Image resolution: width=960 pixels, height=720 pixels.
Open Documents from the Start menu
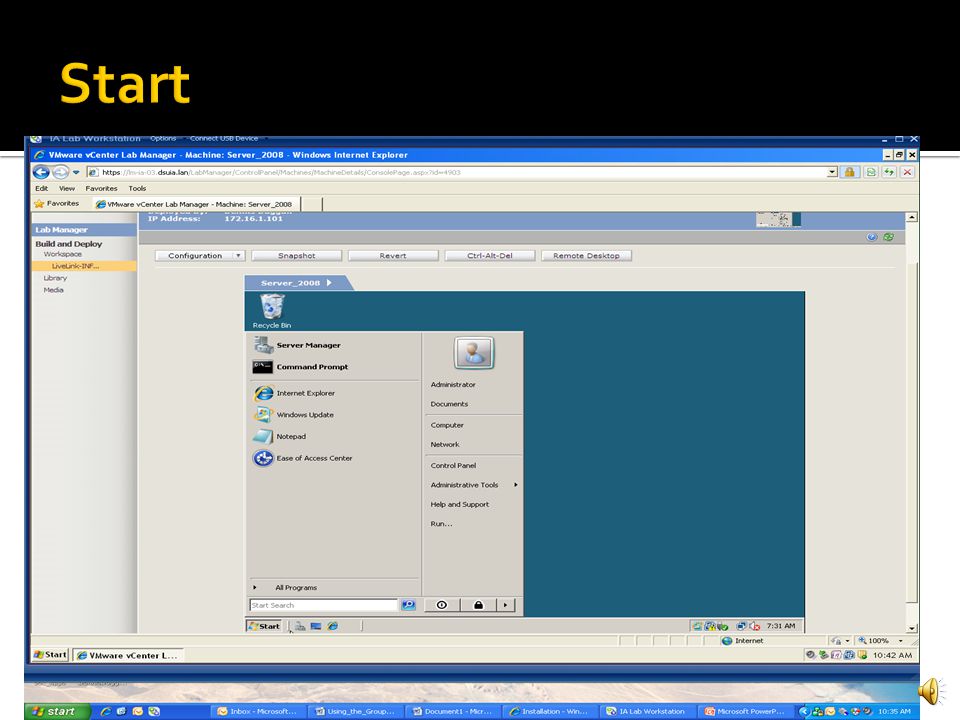449,404
